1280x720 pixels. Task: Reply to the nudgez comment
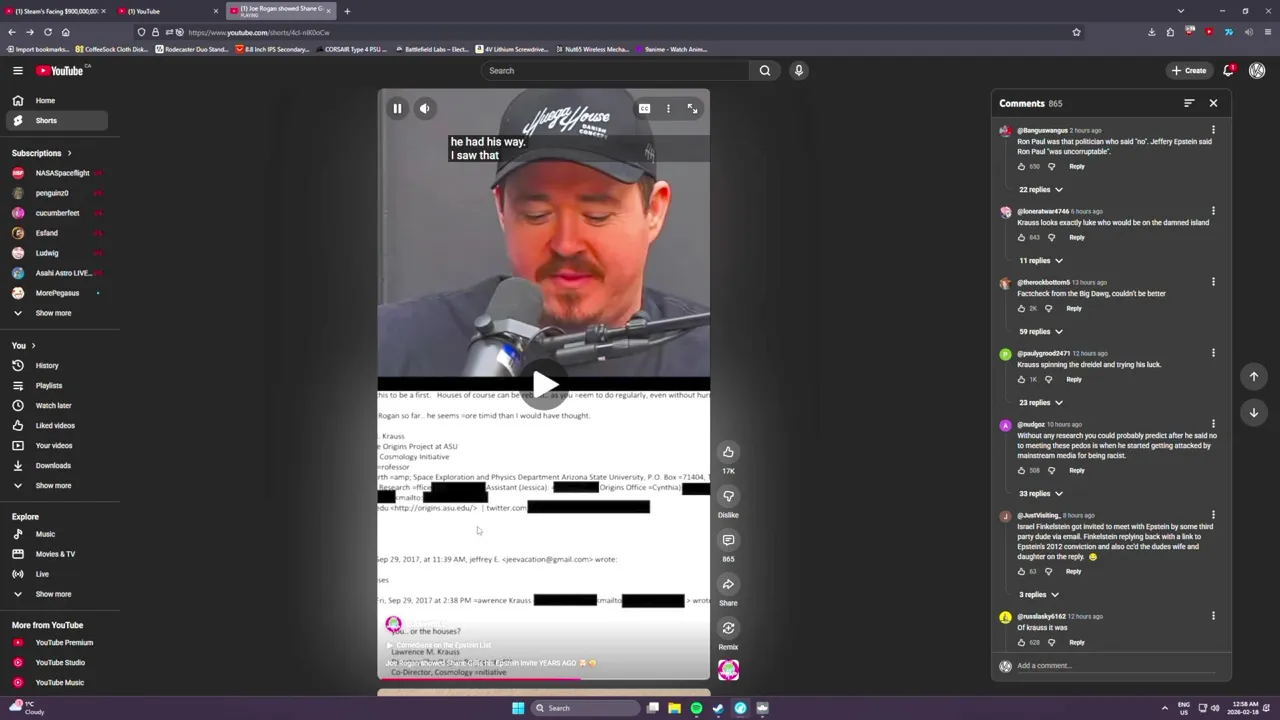(1077, 470)
